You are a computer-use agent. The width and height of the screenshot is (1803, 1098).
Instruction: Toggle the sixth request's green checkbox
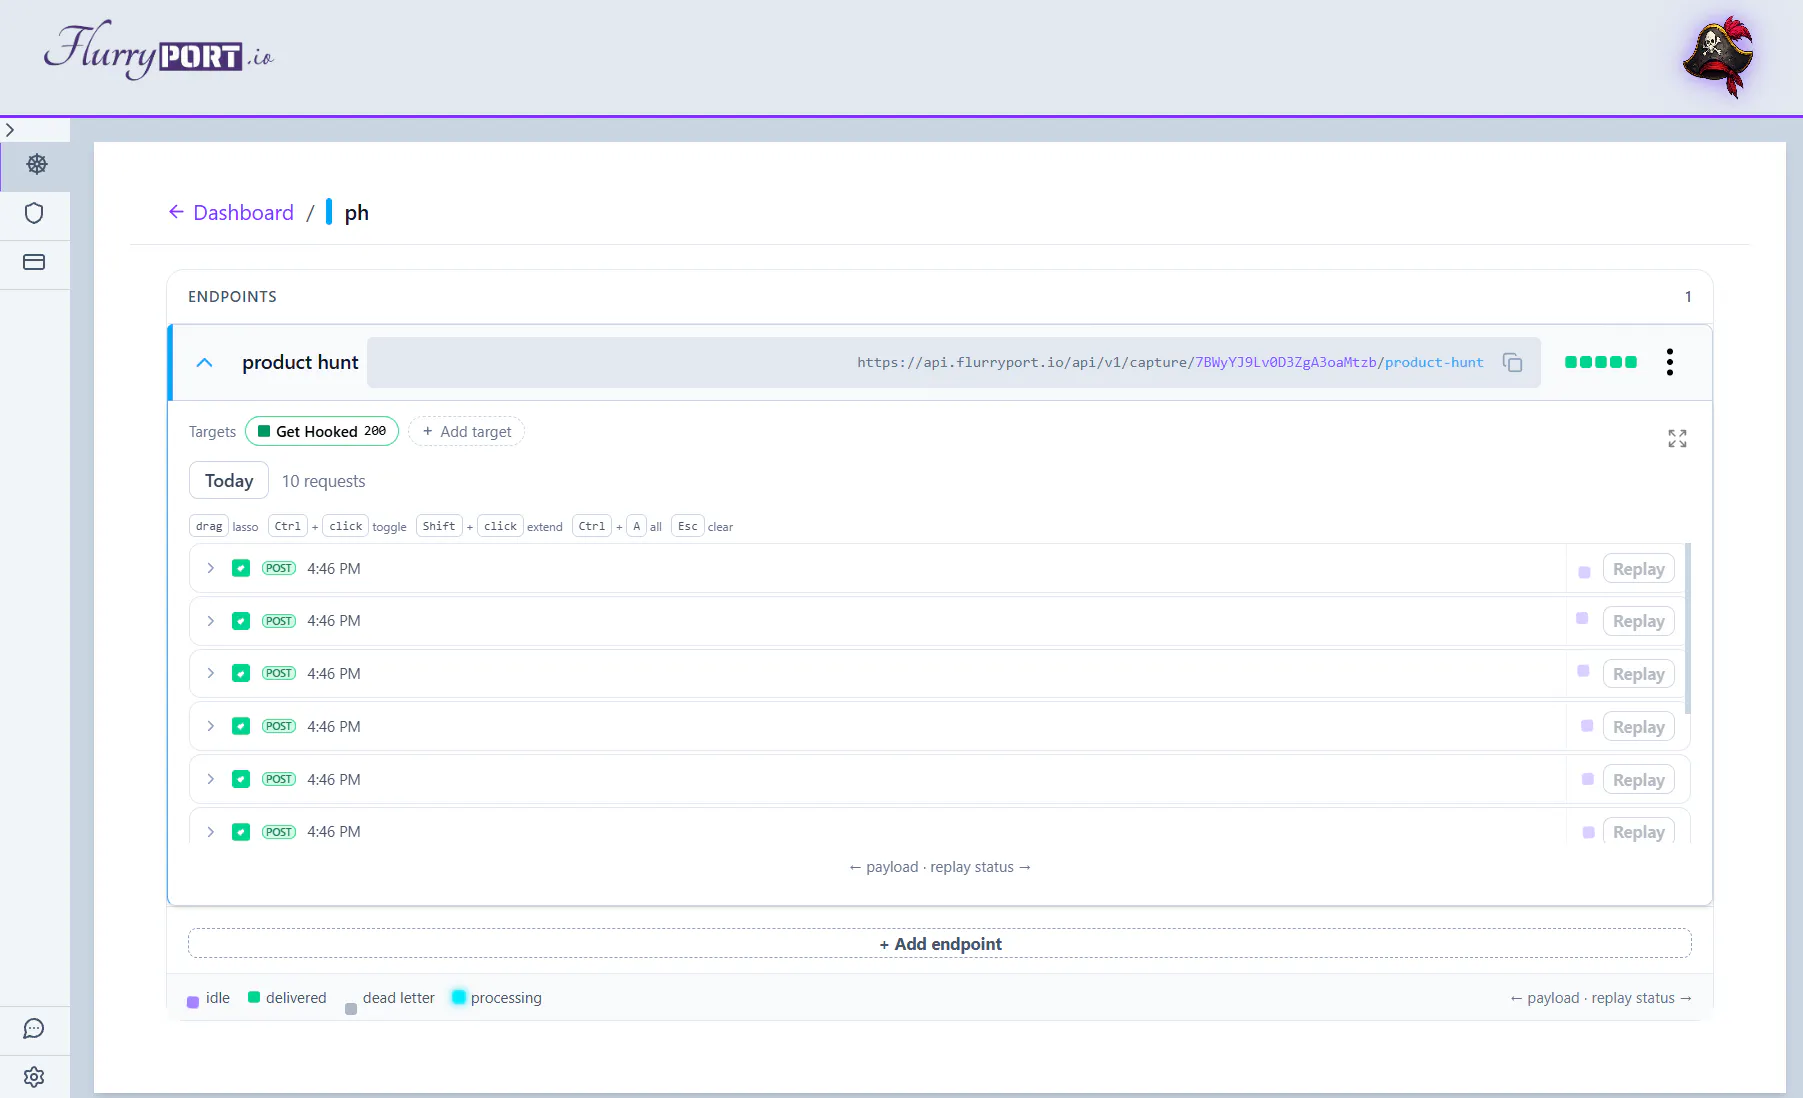point(241,832)
